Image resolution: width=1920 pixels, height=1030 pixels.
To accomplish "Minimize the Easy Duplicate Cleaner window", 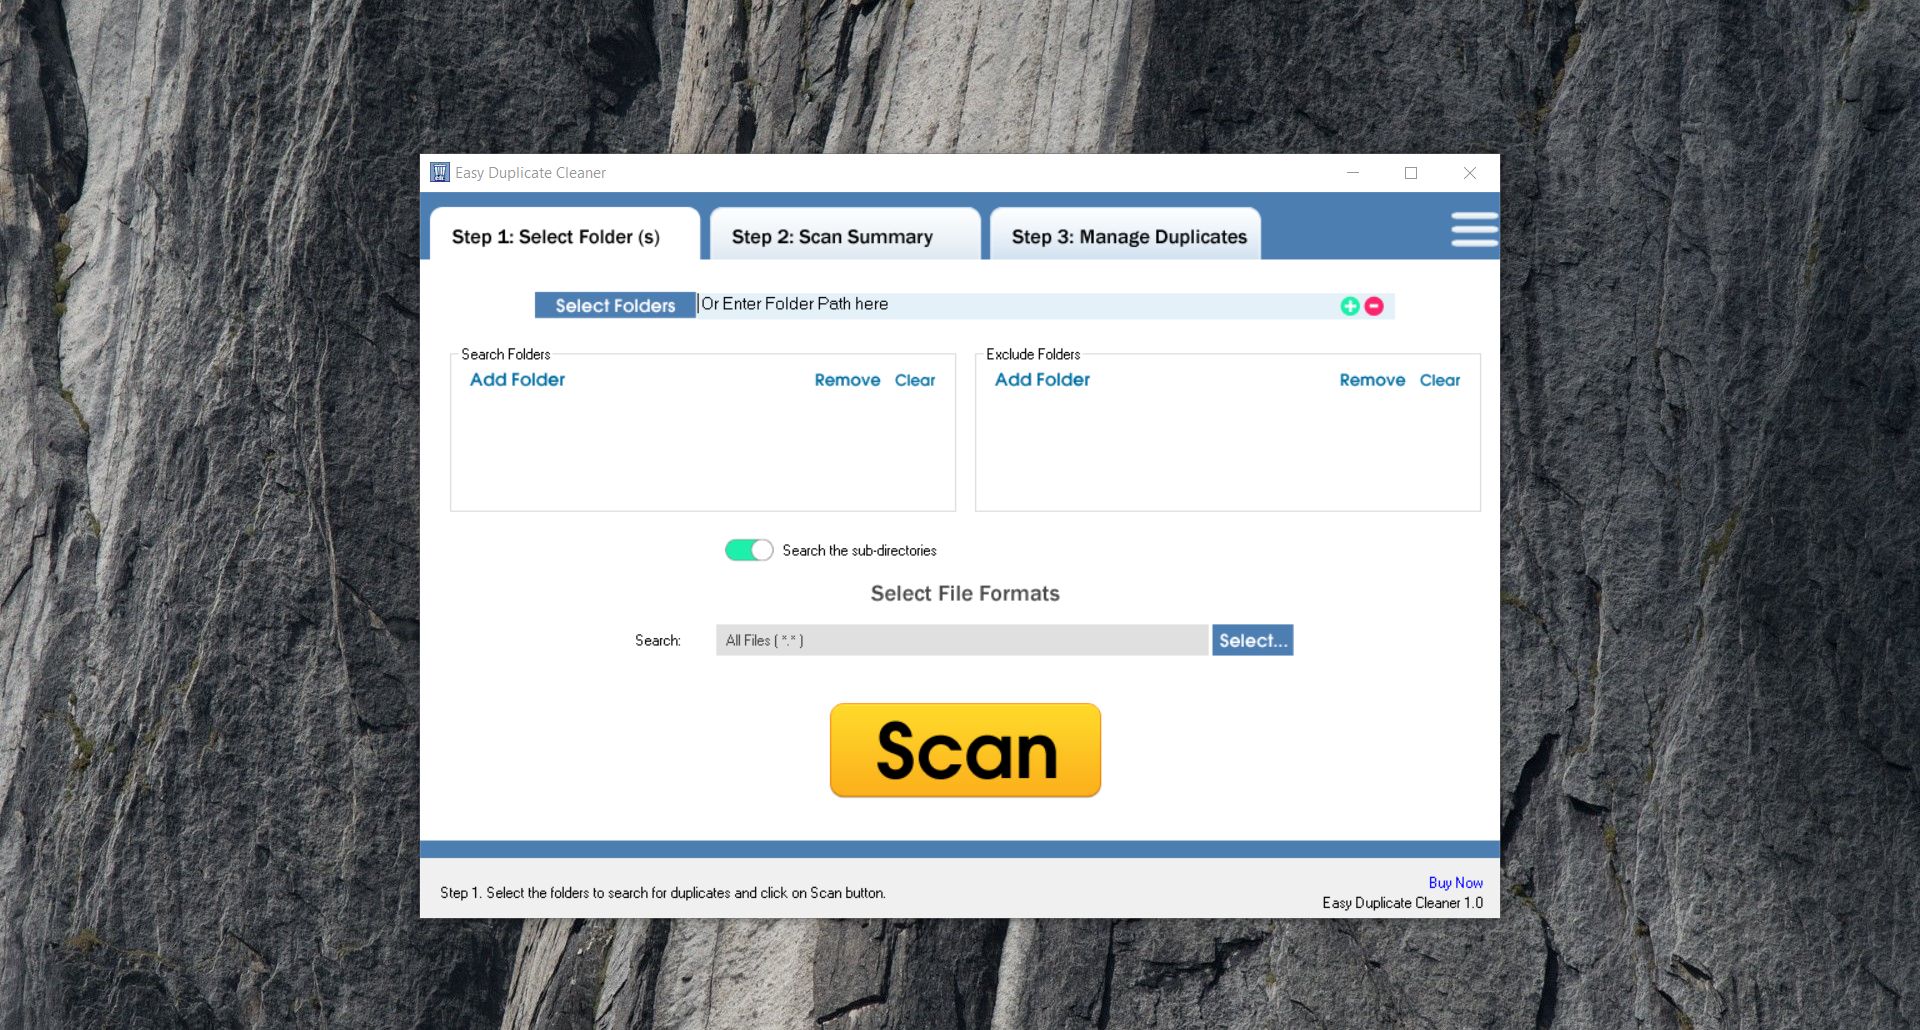I will [1353, 173].
